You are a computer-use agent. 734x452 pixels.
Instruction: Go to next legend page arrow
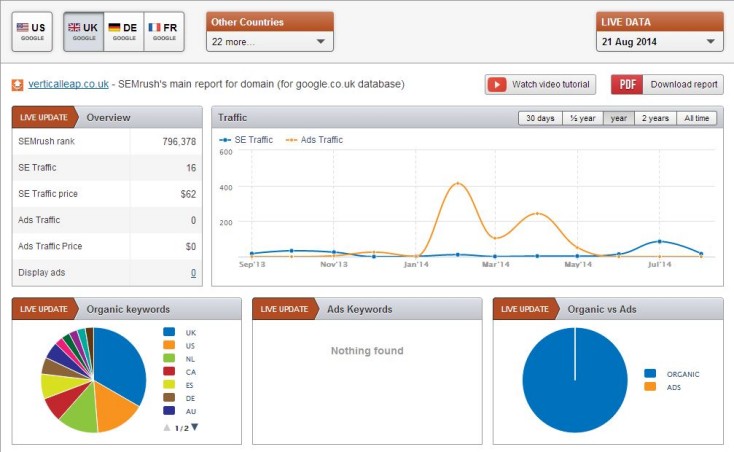(x=195, y=427)
